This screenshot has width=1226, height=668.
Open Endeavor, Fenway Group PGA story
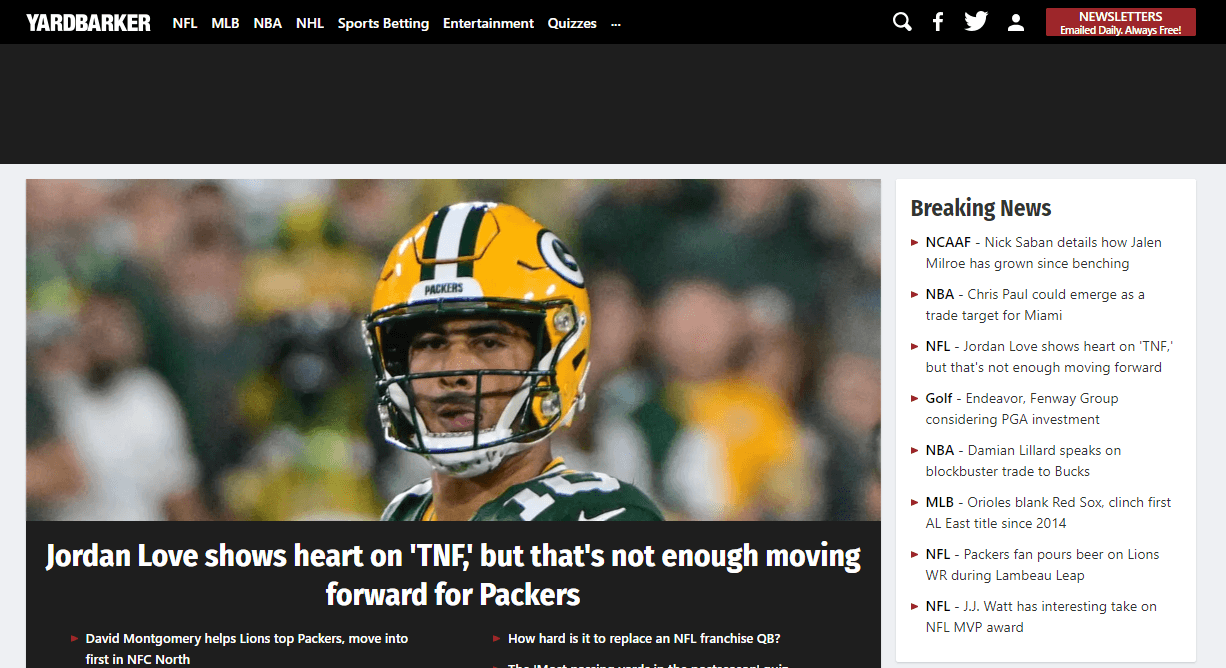click(1022, 409)
